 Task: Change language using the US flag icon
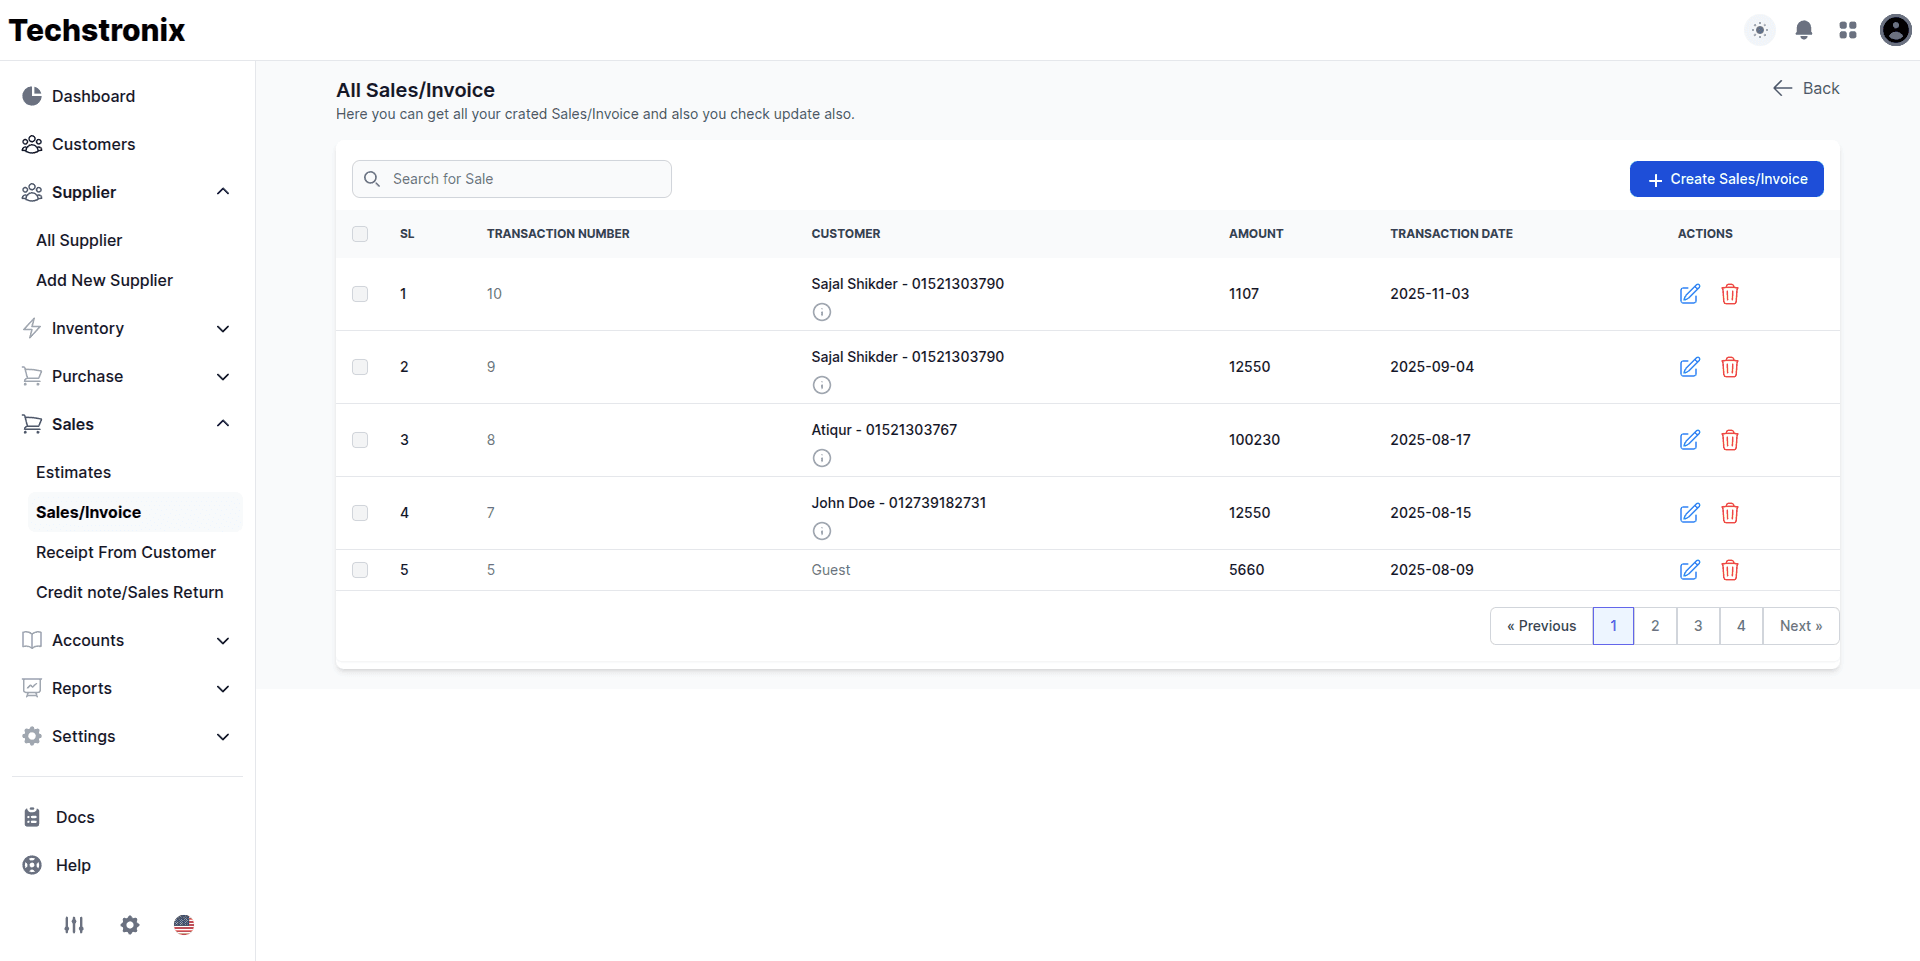184,925
